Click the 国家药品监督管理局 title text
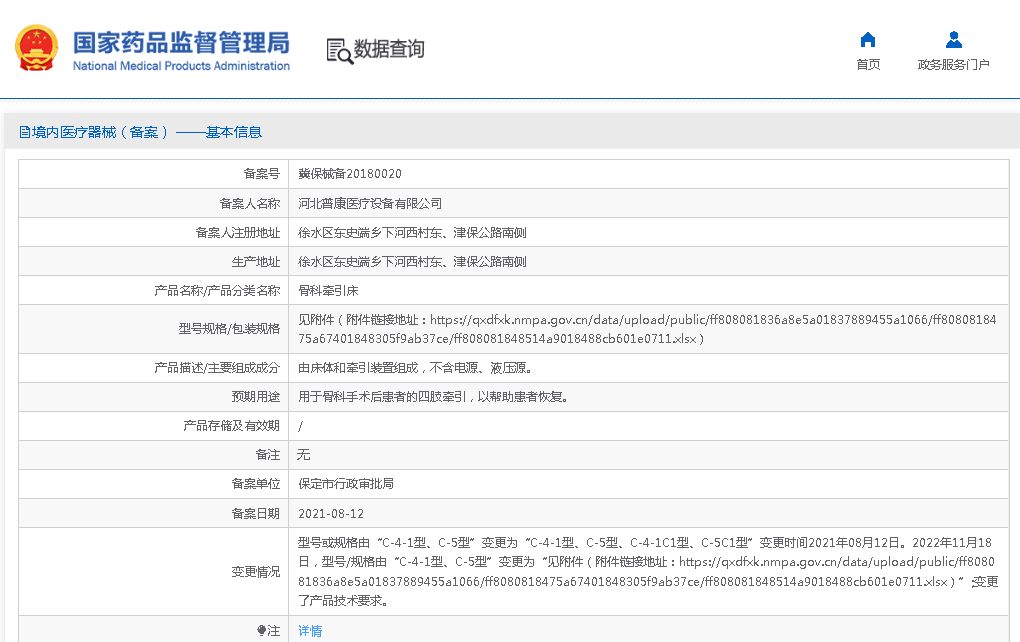 tap(181, 41)
